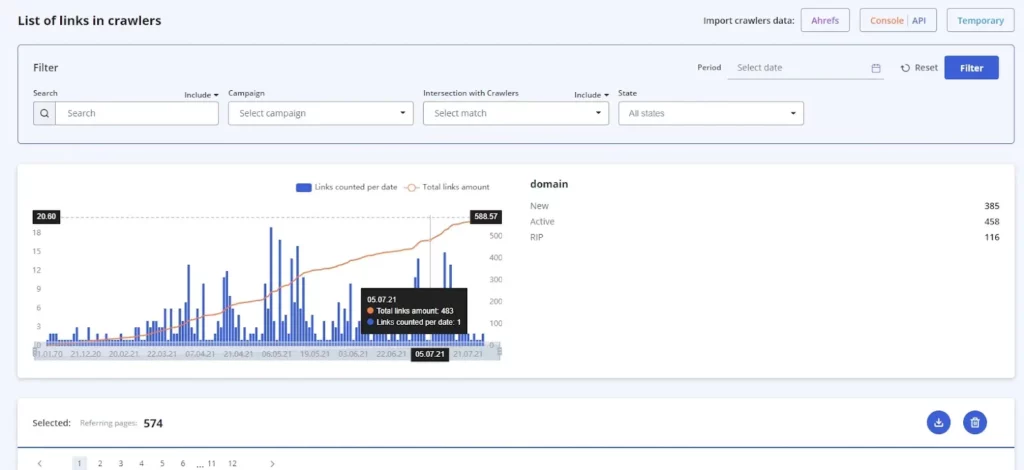This screenshot has width=1024, height=470.
Task: Click the left handle of chart range slider
Action: [35, 351]
